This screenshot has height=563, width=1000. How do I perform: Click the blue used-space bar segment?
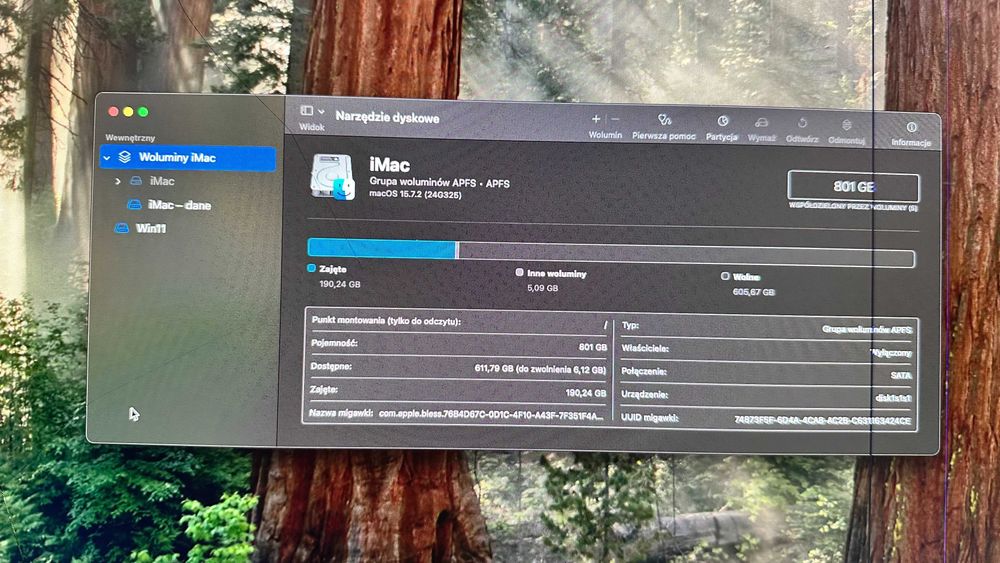click(382, 248)
